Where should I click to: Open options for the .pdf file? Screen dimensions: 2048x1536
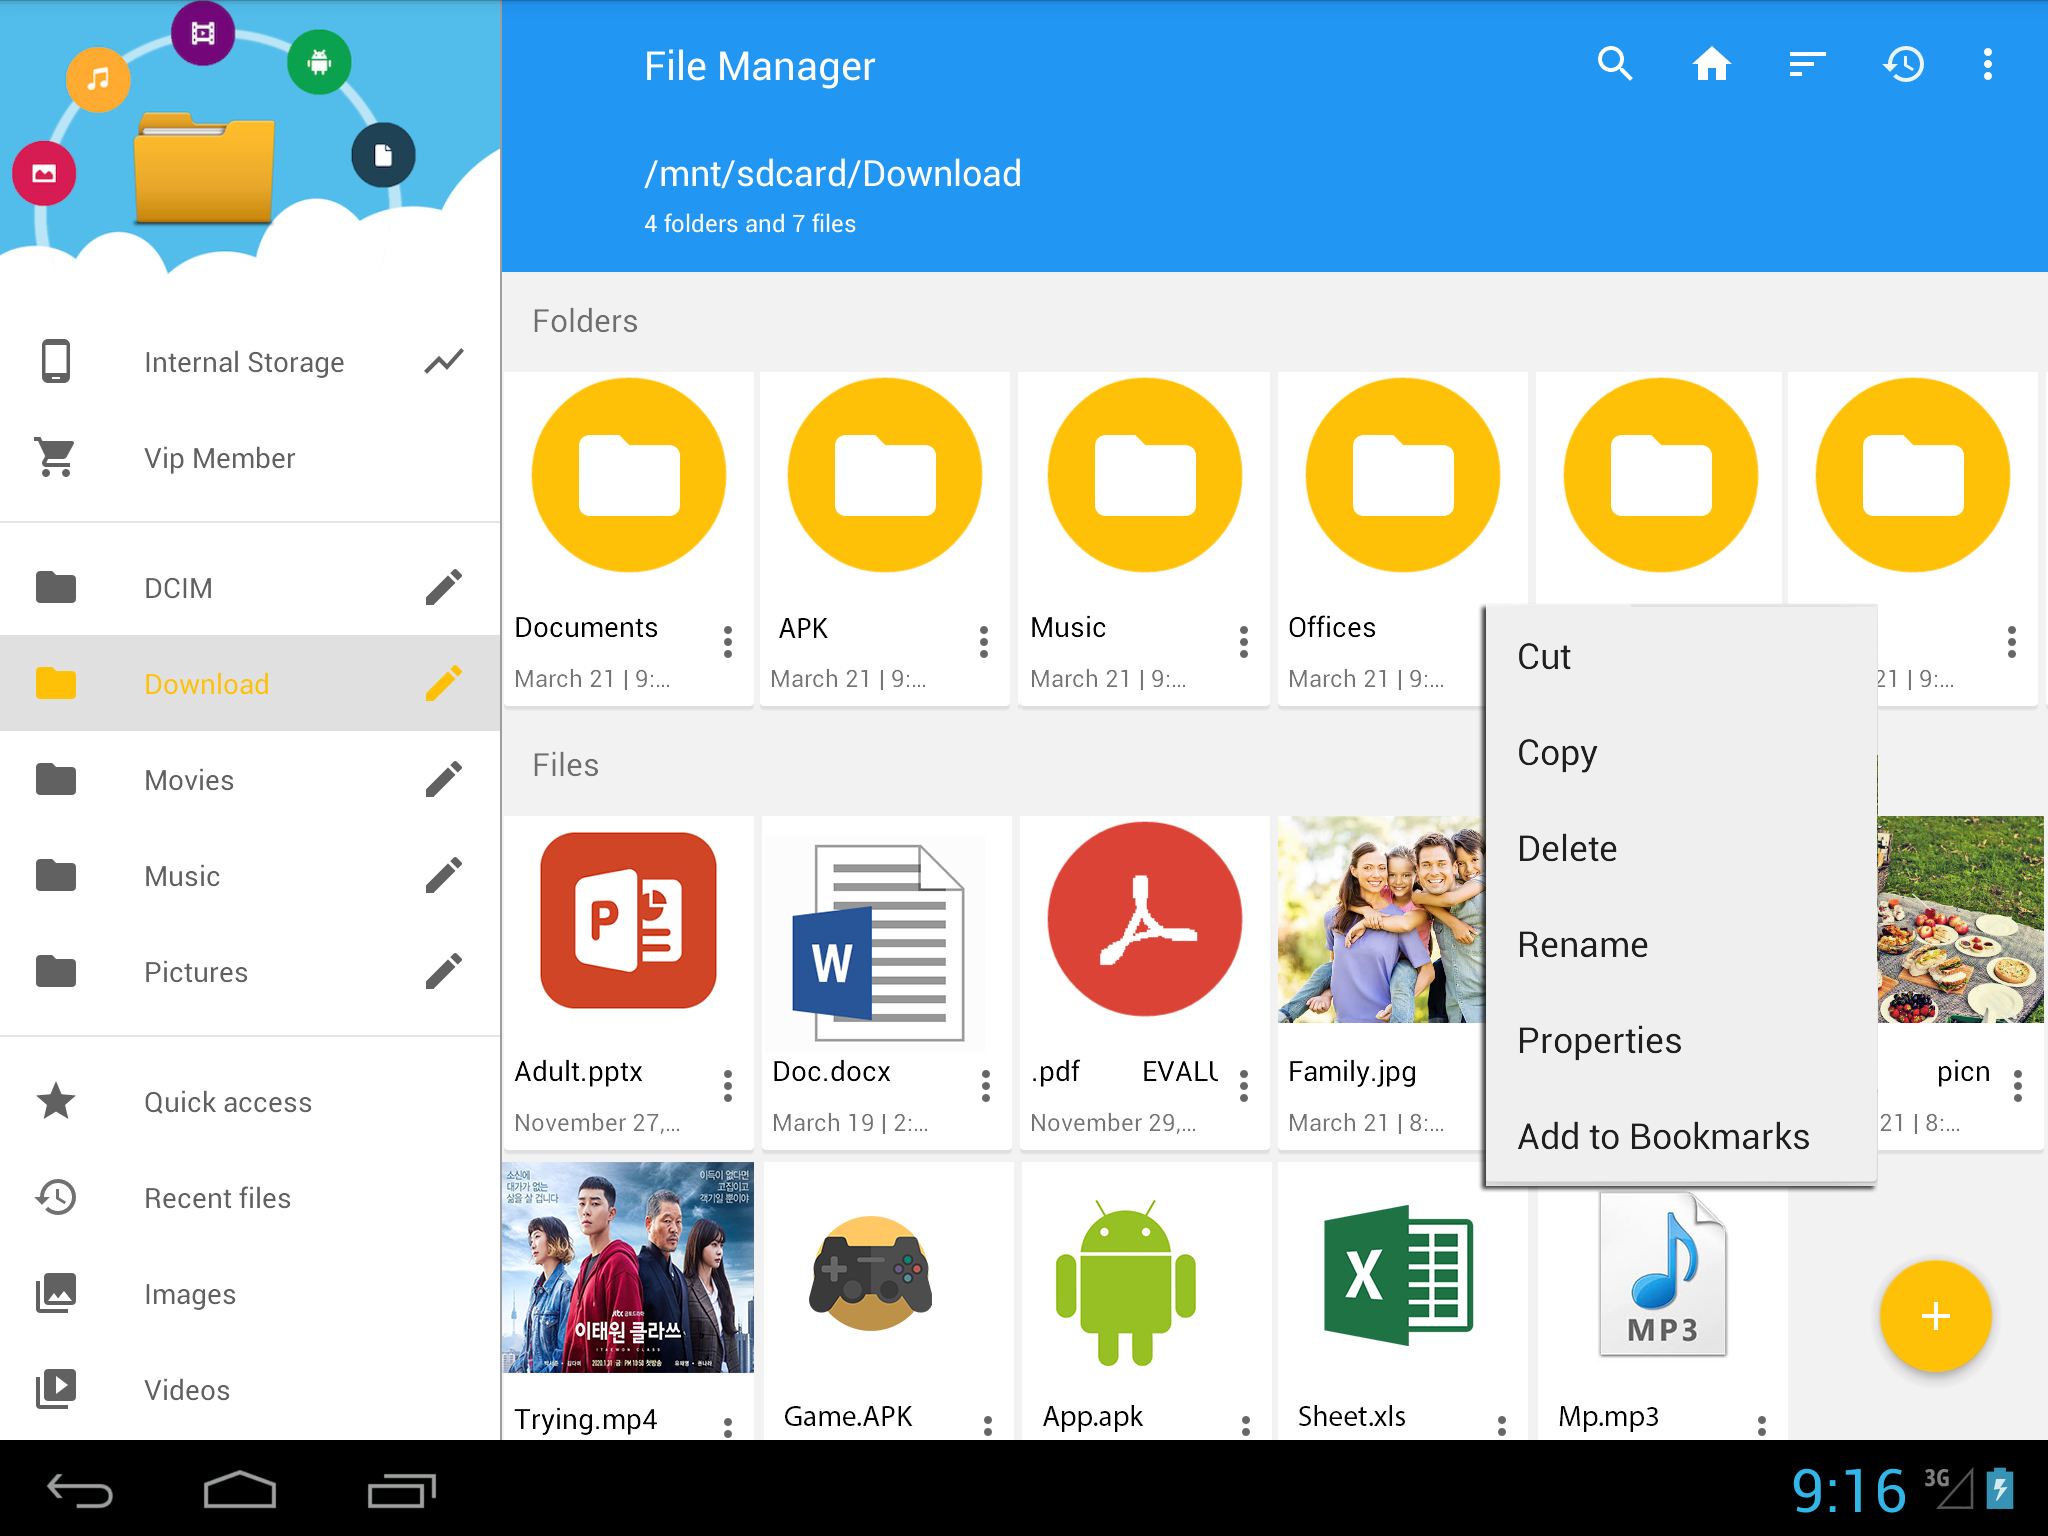[x=1244, y=1086]
